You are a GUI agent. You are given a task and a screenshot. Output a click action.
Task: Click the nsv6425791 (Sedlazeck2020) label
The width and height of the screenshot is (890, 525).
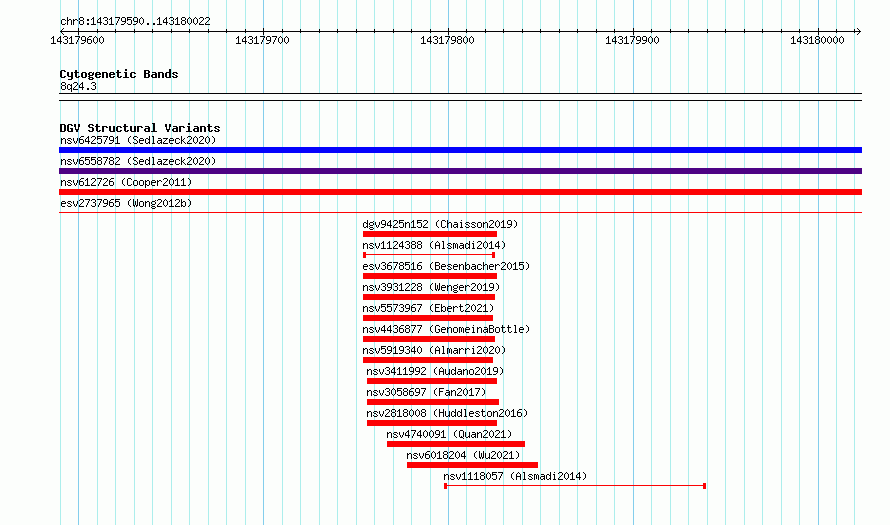click(x=138, y=140)
